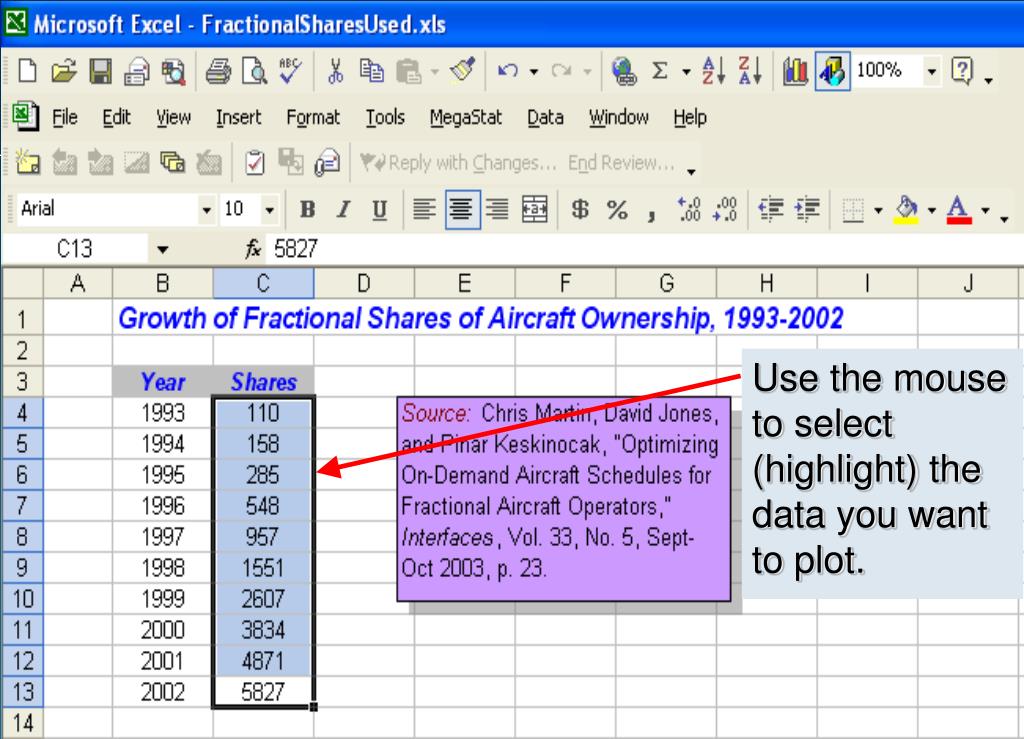The height and width of the screenshot is (739, 1024).
Task: Run the ABC spelling check
Action: (290, 71)
